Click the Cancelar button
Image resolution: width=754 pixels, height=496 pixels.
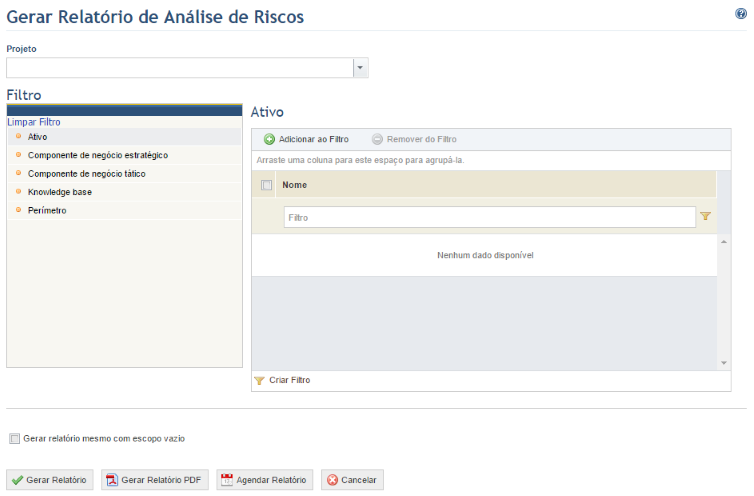point(352,480)
